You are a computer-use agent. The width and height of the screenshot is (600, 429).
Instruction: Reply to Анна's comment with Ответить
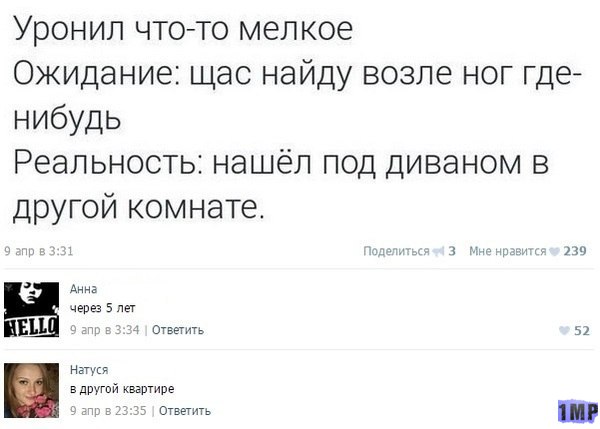[x=180, y=329]
